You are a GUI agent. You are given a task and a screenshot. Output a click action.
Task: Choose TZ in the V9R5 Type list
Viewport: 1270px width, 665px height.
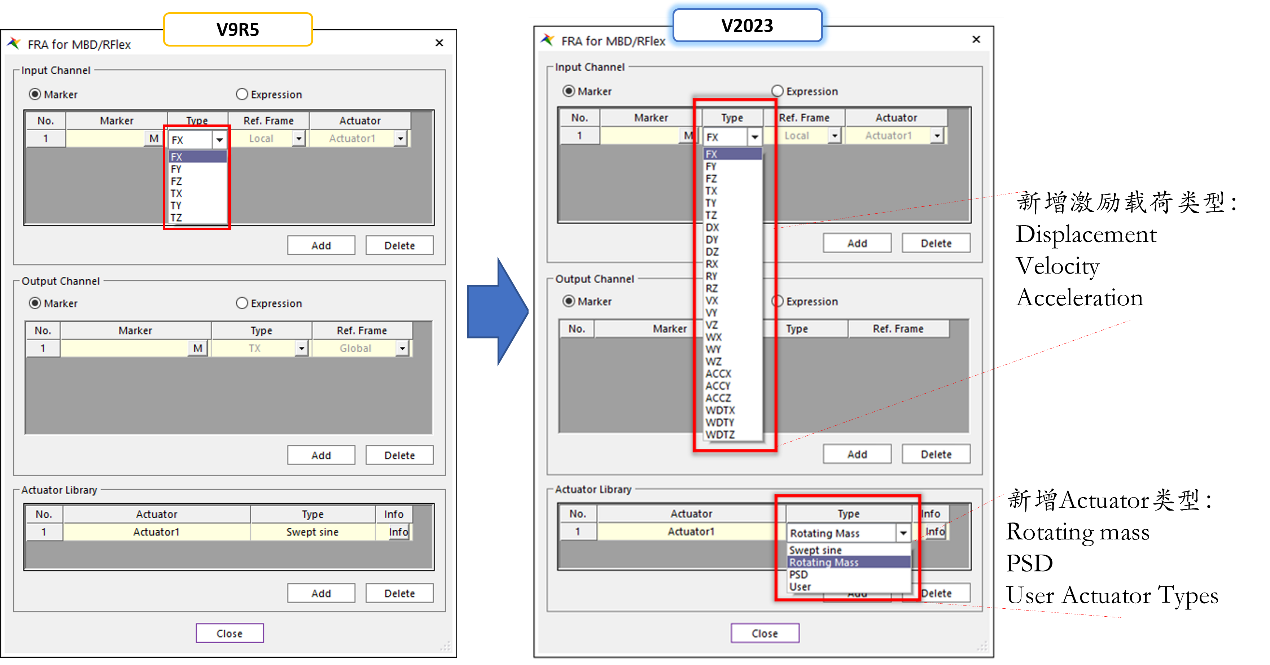[x=176, y=217]
